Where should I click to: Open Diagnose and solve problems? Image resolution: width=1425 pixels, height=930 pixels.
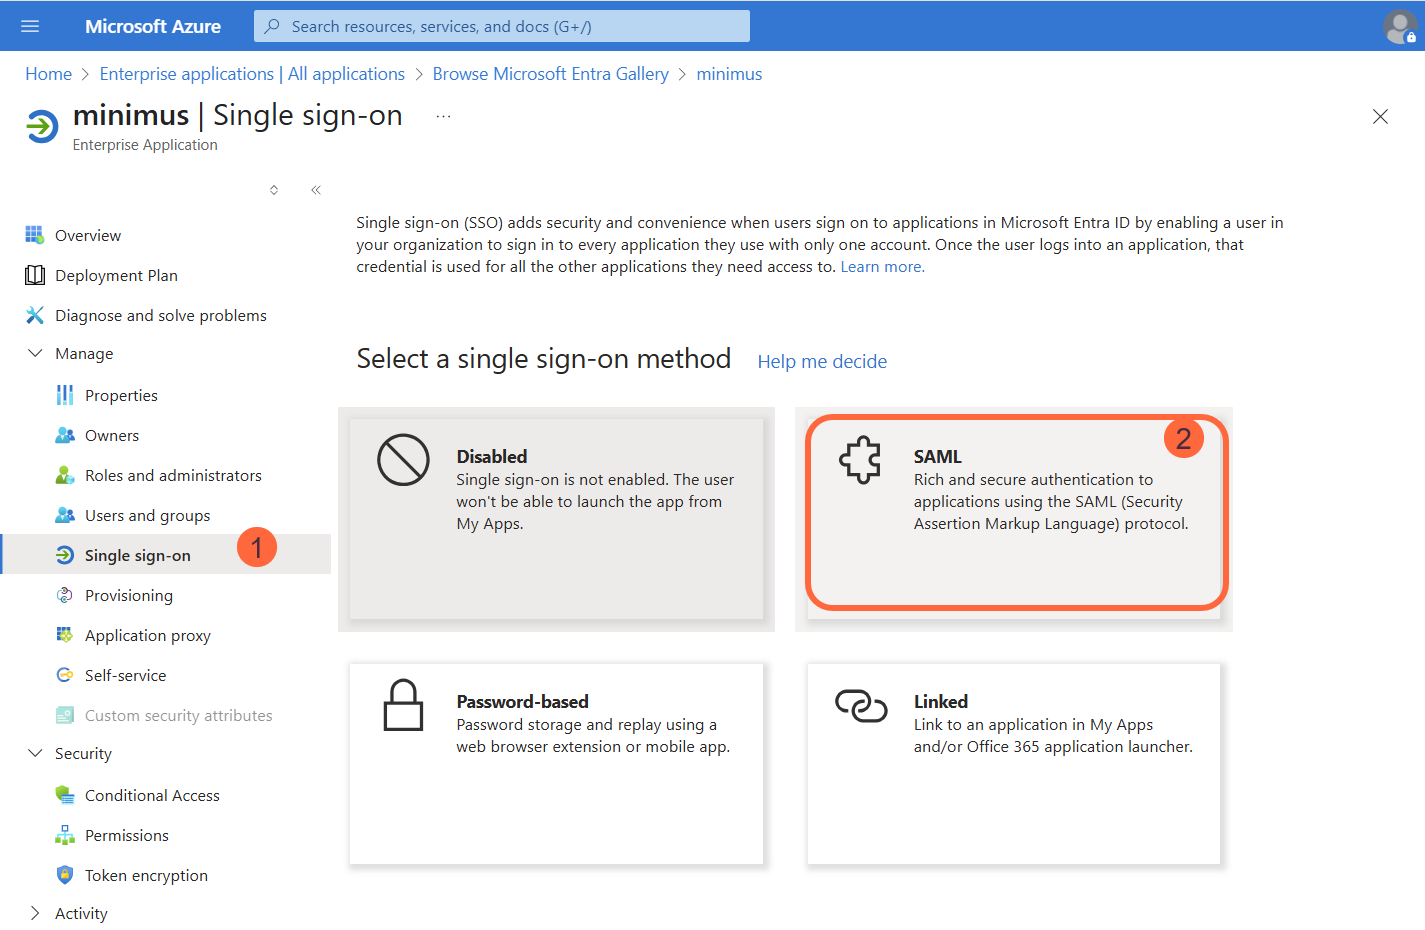point(161,315)
